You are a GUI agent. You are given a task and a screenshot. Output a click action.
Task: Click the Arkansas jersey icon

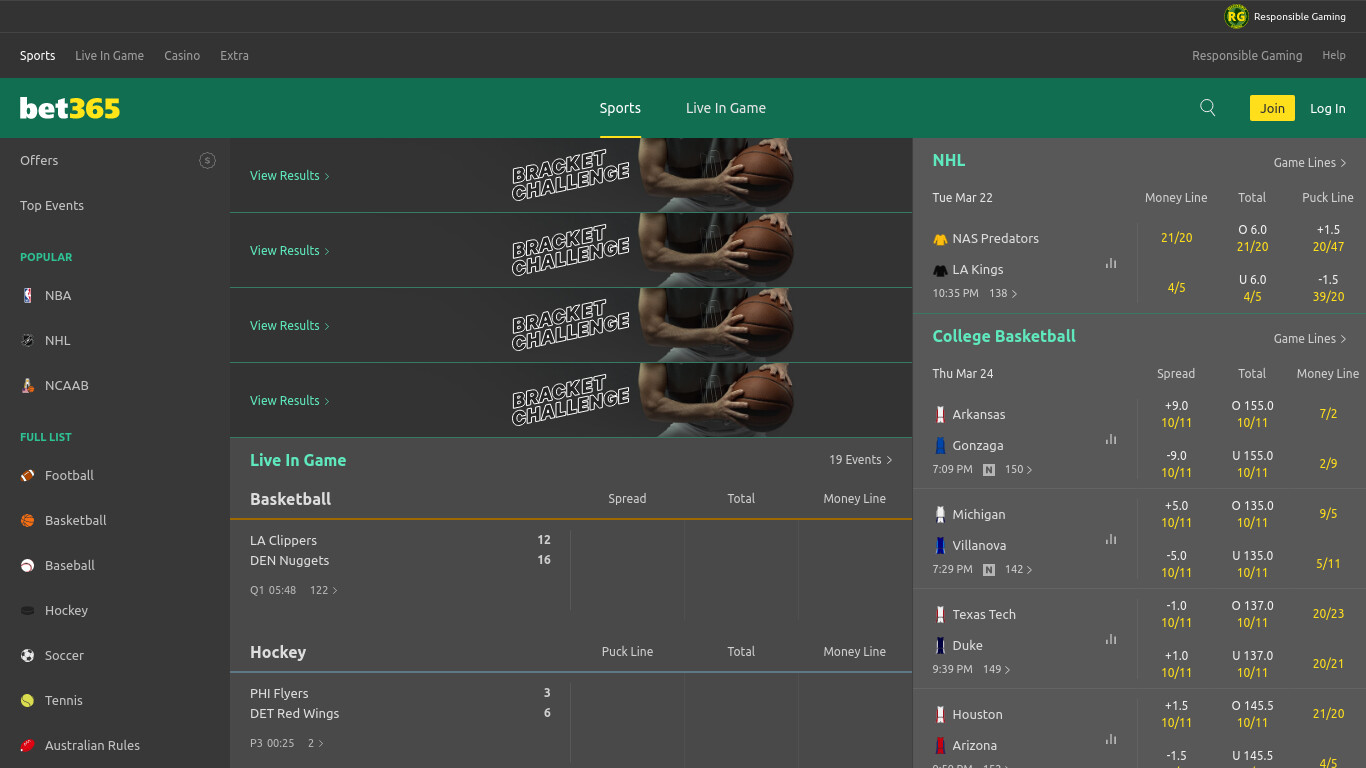(x=940, y=414)
